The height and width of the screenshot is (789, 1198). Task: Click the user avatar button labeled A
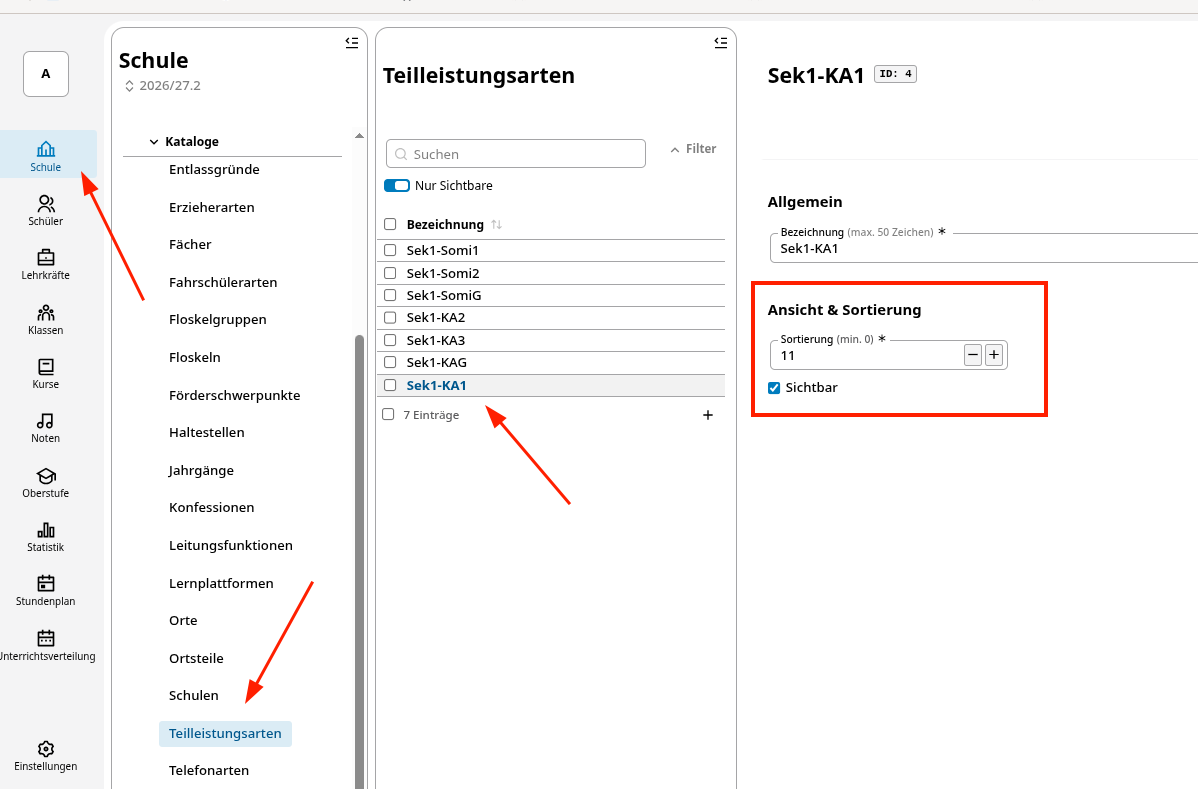point(46,74)
